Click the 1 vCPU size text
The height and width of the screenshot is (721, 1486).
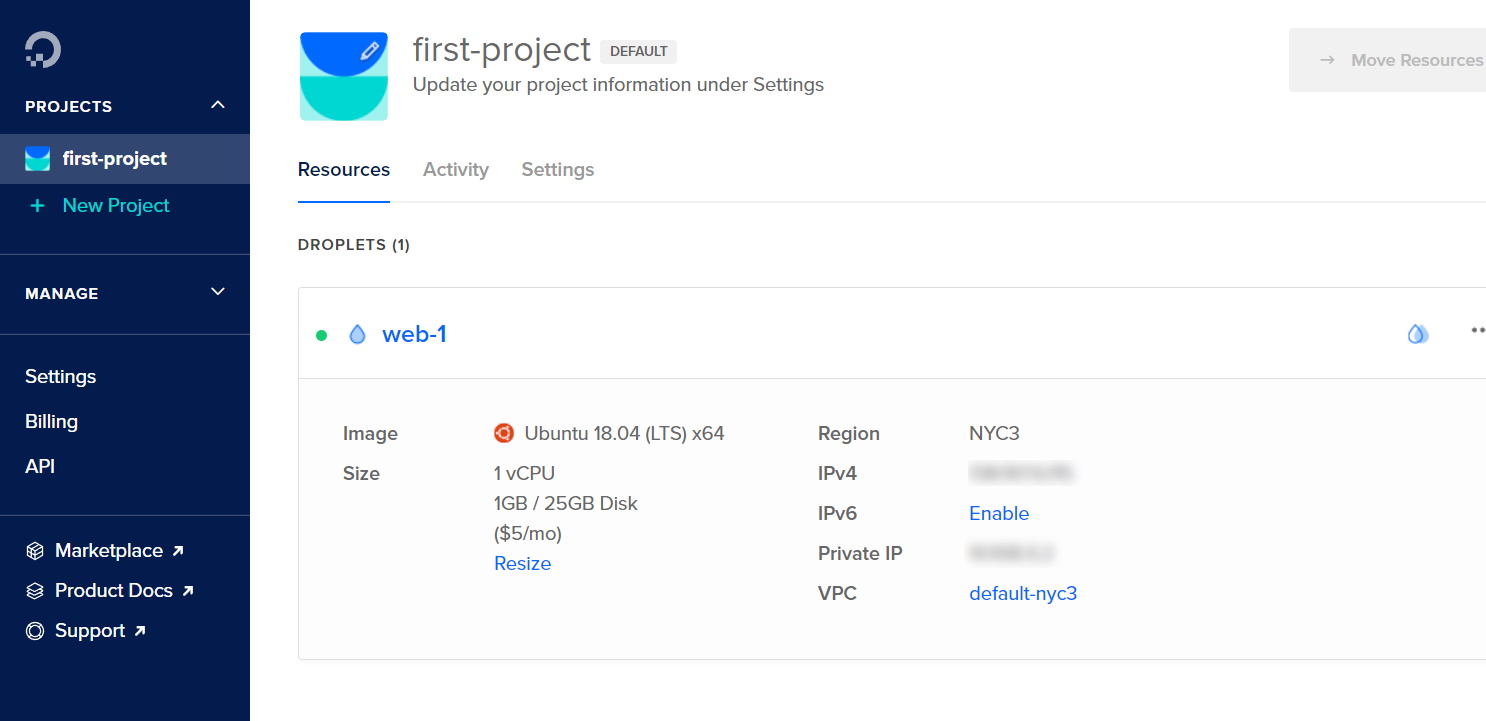pos(524,473)
